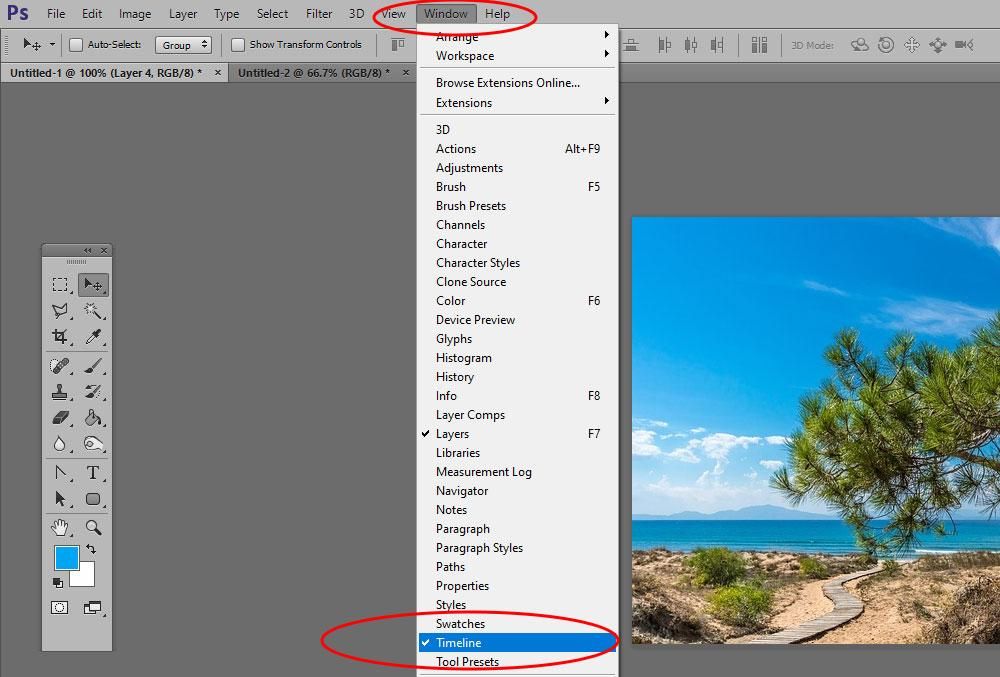This screenshot has width=1000, height=677.
Task: Close the floating toolbox panel
Action: [103, 251]
